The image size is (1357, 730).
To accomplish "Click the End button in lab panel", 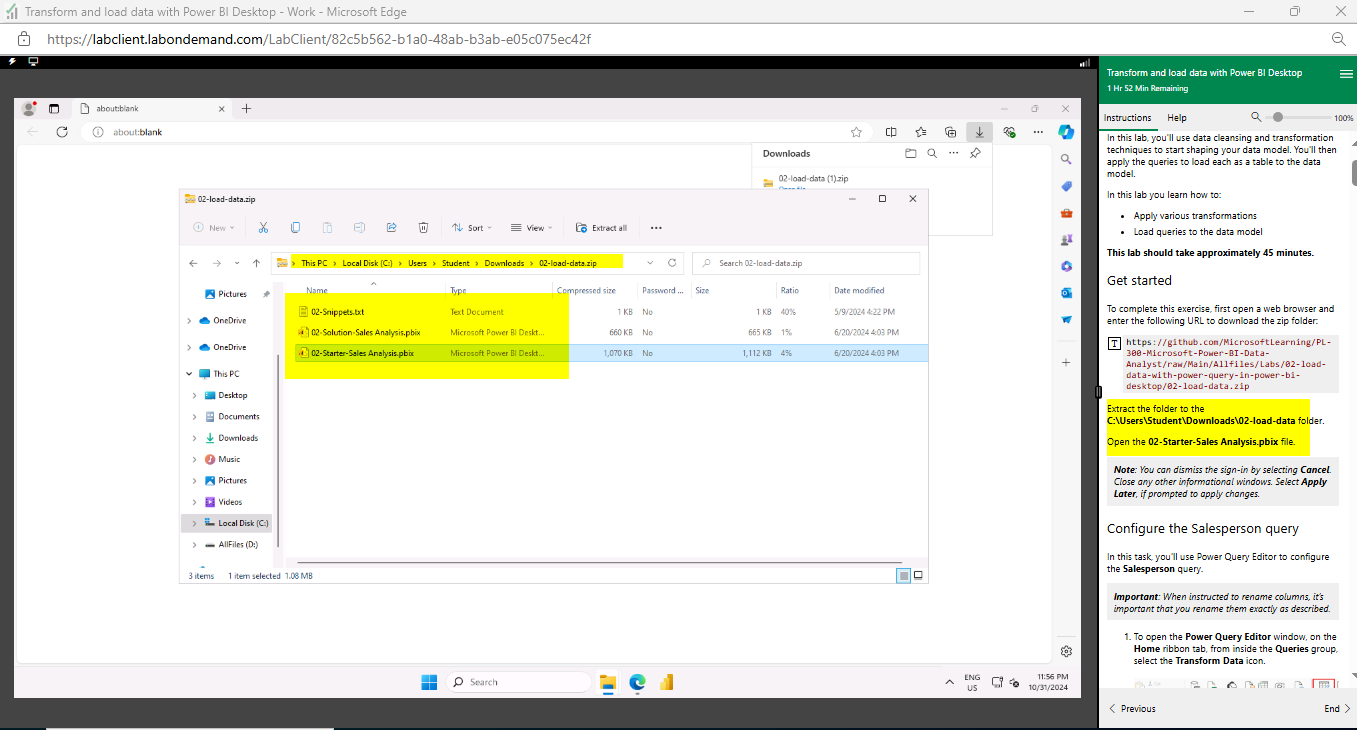I will (x=1337, y=708).
